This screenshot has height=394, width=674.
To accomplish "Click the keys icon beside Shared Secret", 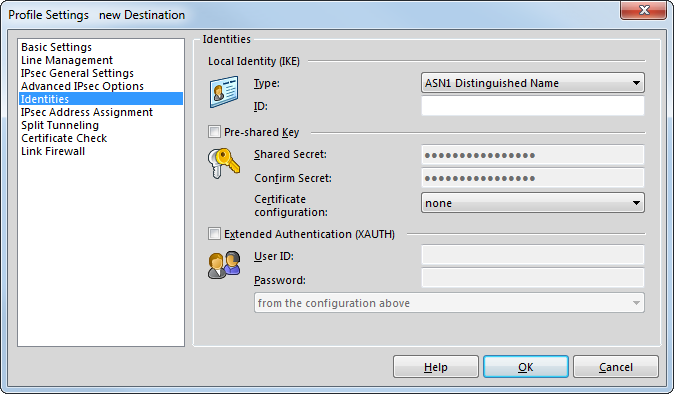I will tap(224, 163).
